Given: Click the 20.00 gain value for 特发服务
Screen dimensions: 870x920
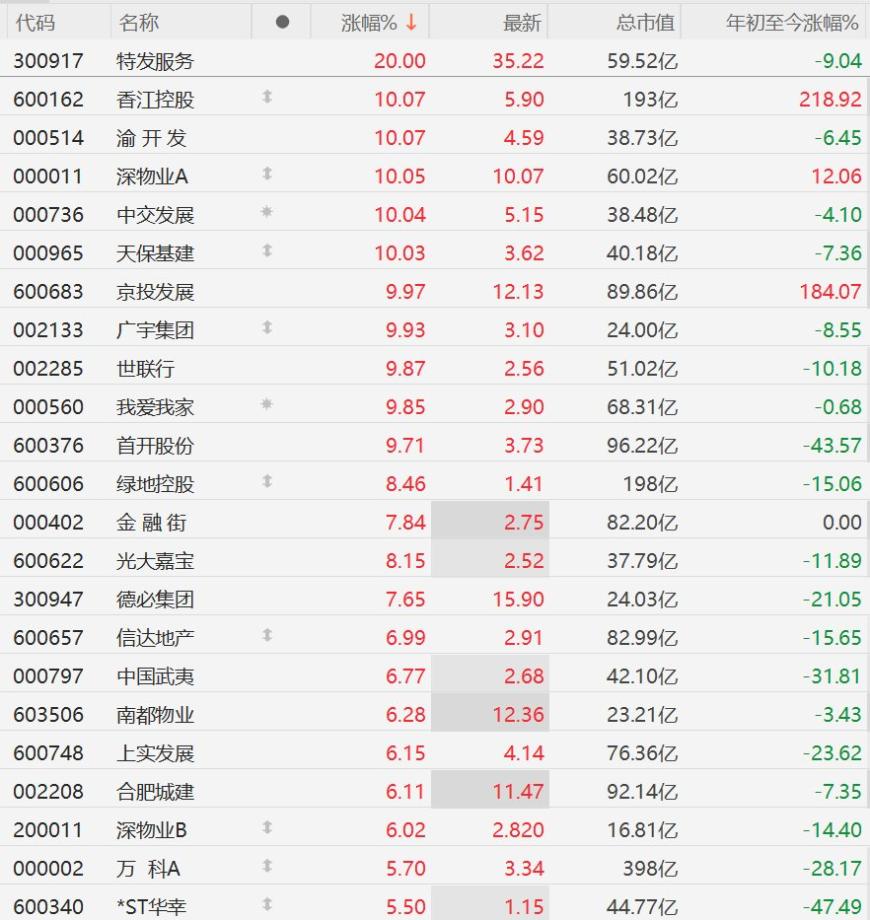Looking at the screenshot, I should coord(400,61).
